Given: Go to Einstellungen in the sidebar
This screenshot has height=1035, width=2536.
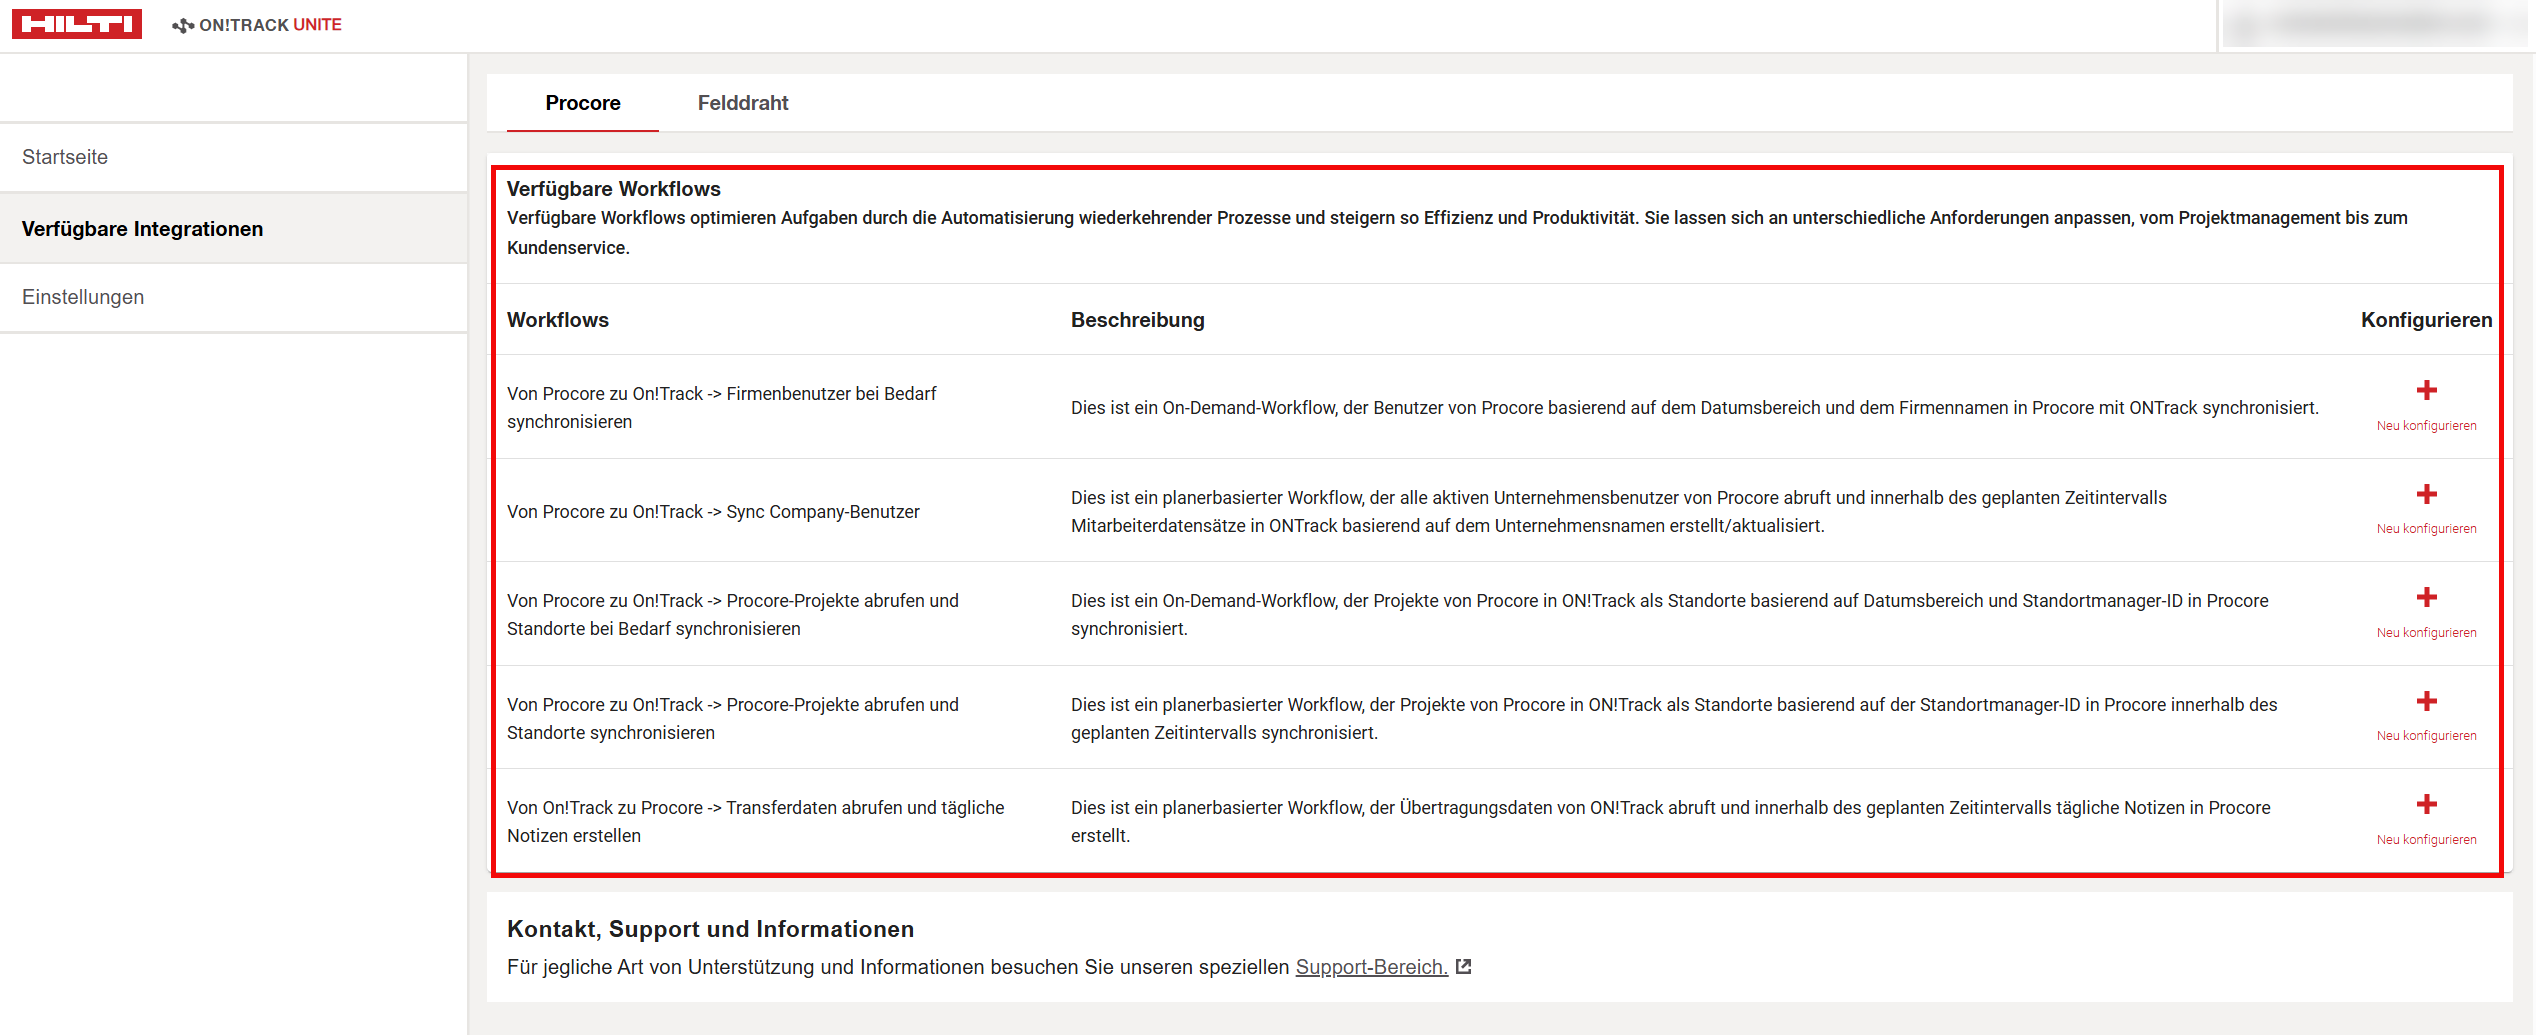Looking at the screenshot, I should coord(83,297).
